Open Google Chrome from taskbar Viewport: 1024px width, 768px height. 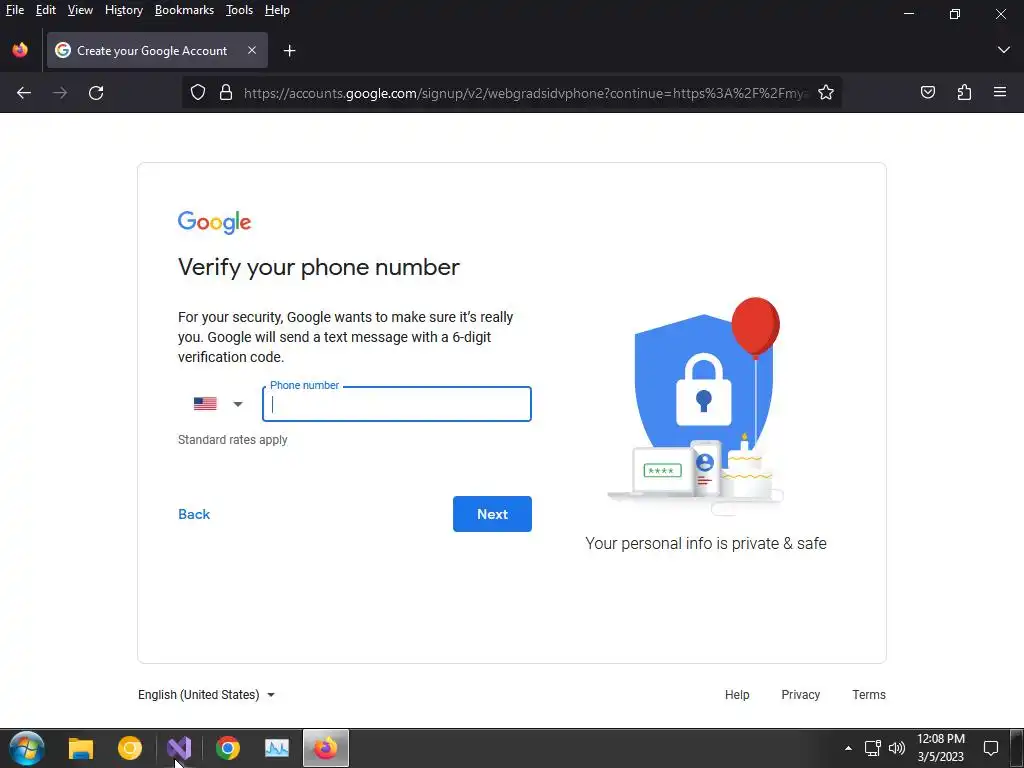(x=228, y=748)
